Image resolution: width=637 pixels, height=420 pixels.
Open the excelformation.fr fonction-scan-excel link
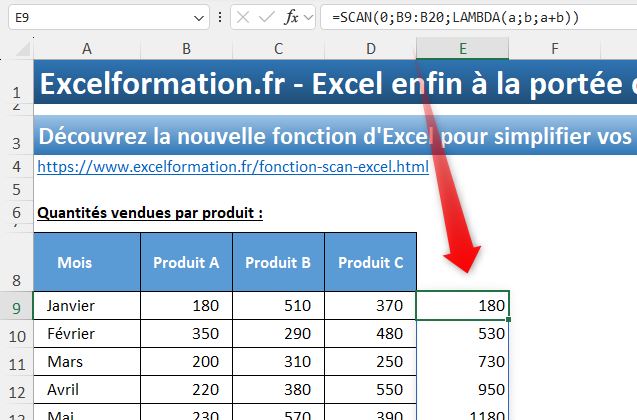pyautogui.click(x=233, y=167)
